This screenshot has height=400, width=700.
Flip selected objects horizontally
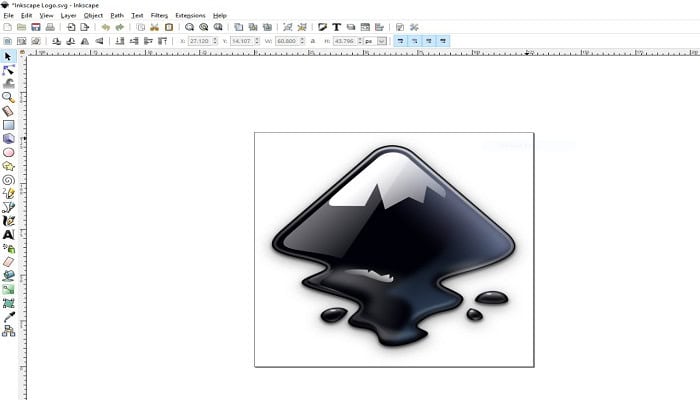tap(84, 41)
